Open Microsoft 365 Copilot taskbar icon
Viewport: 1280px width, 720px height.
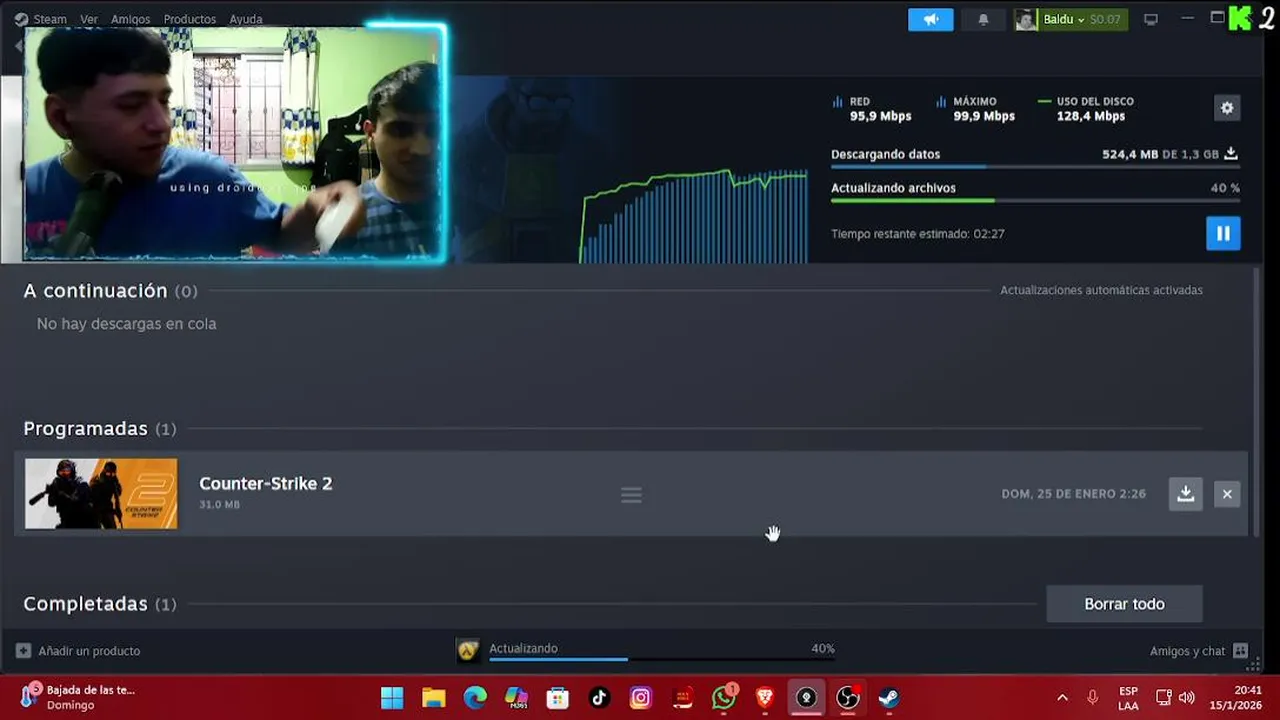pos(516,697)
